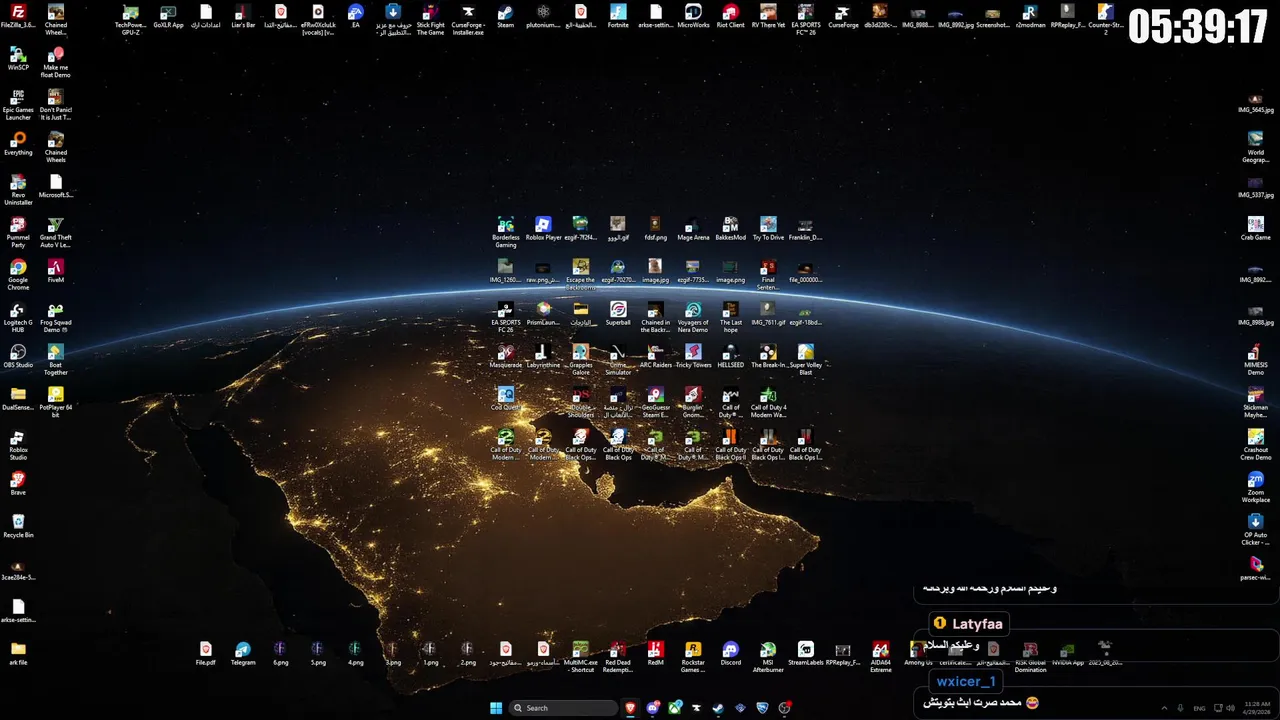This screenshot has width=1280, height=720.
Task: Open Steam from the taskbar
Action: 718,708
